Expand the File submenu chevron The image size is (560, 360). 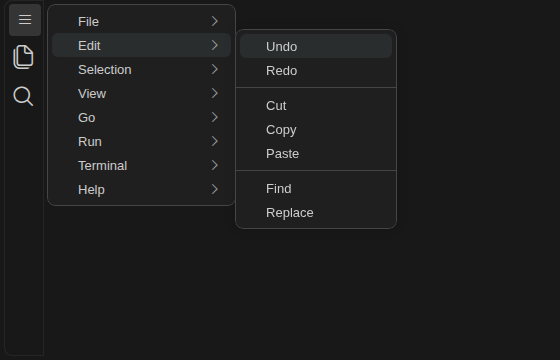[x=215, y=21]
